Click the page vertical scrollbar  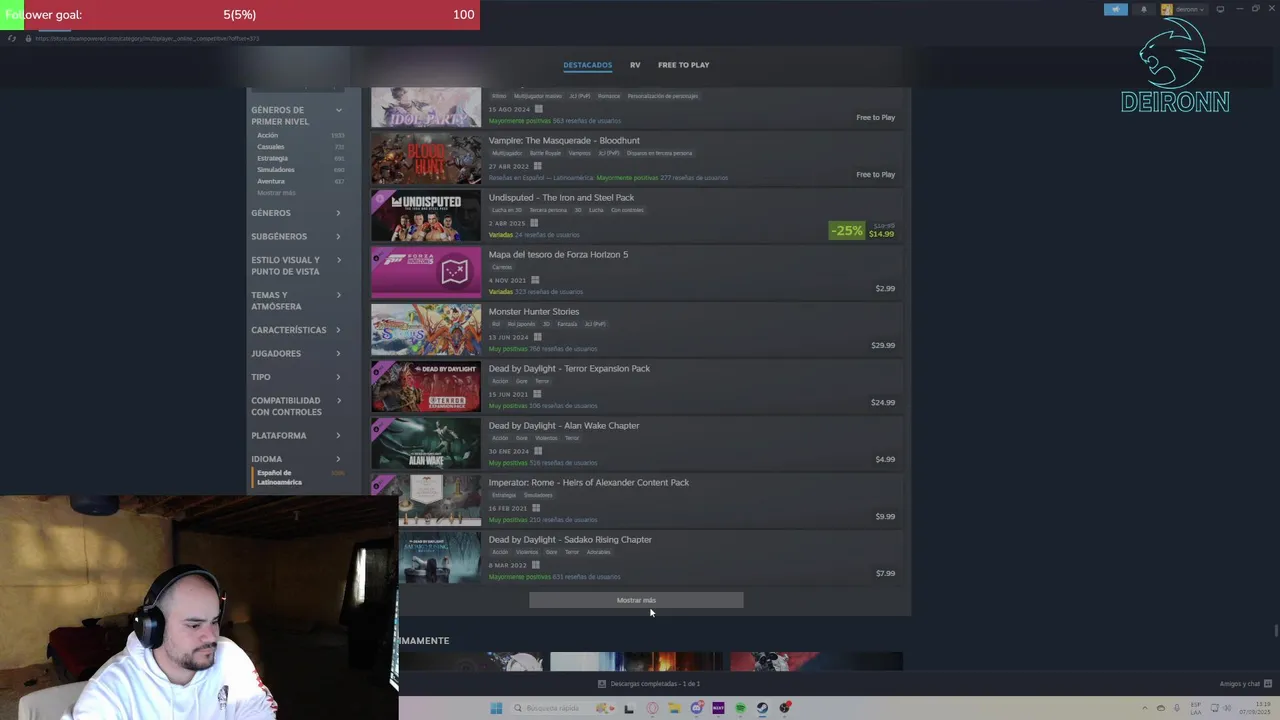(x=1276, y=631)
